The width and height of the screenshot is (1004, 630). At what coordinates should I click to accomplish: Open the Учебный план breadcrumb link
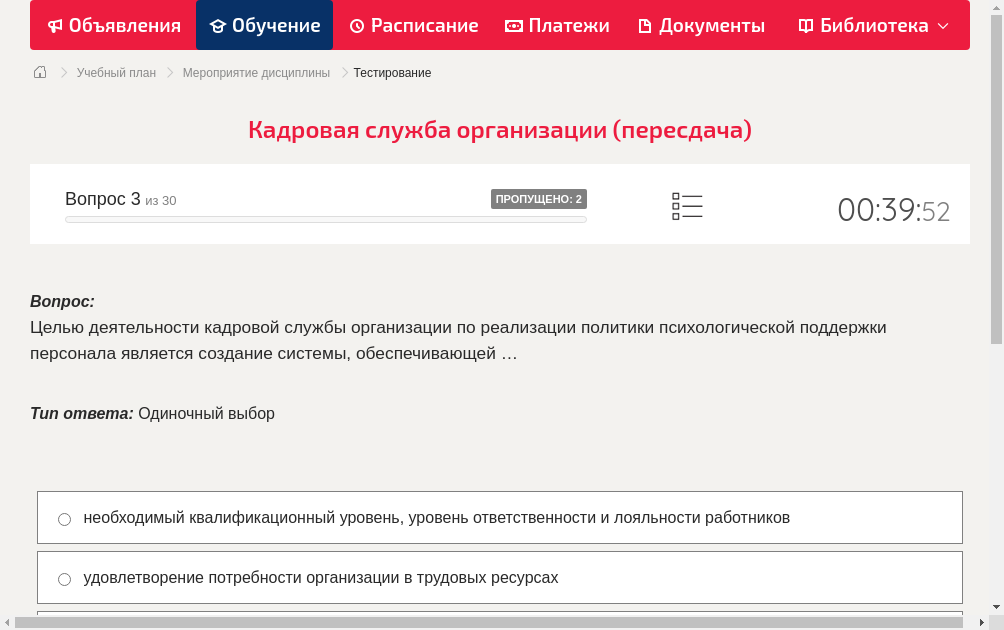pyautogui.click(x=118, y=72)
